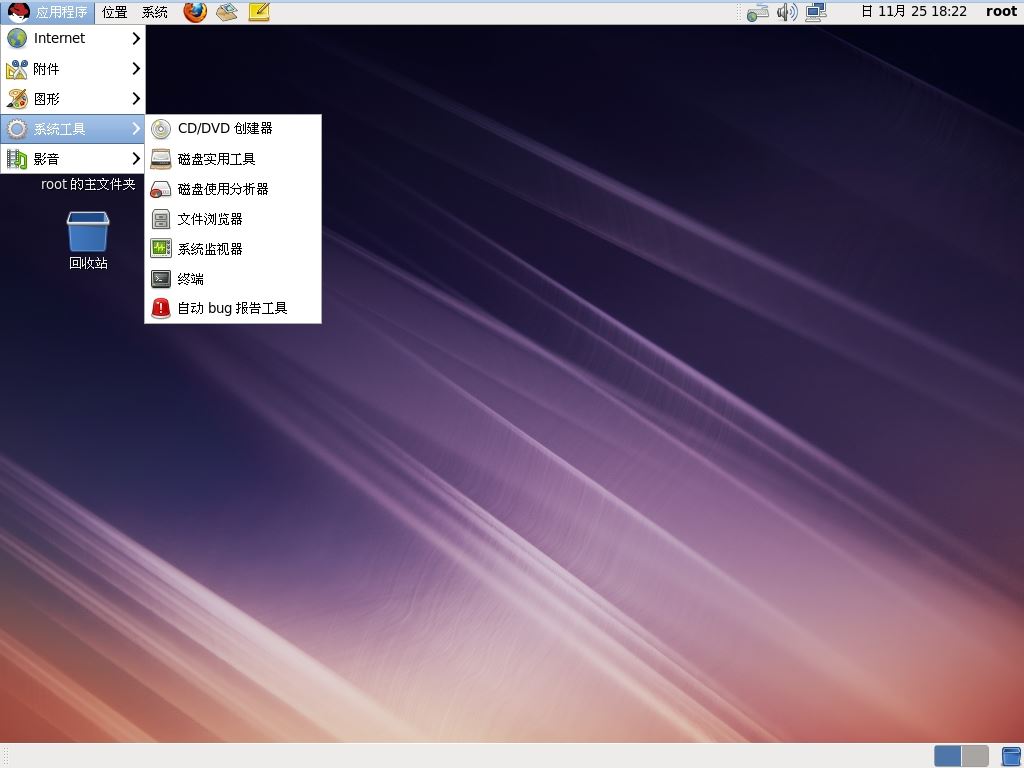
Task: Click the 磁盘实用工具 drive icon
Action: click(161, 159)
